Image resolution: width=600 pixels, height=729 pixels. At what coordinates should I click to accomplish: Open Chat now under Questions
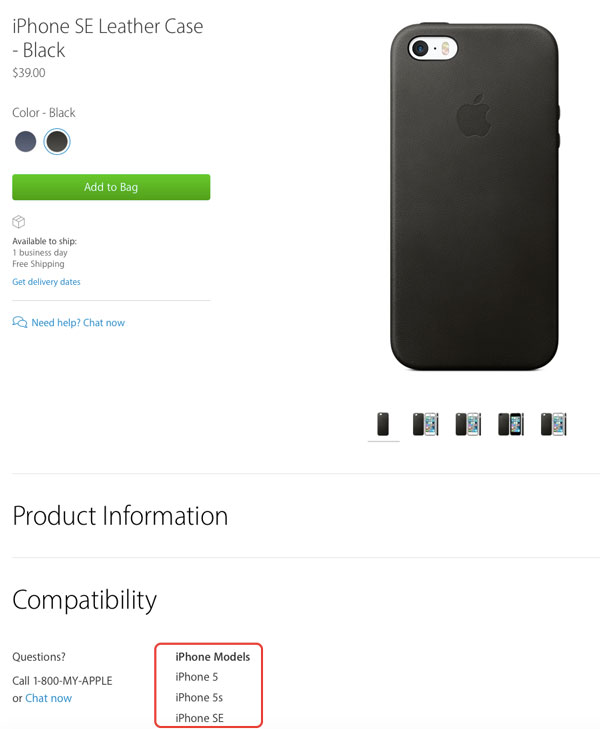[x=48, y=698]
